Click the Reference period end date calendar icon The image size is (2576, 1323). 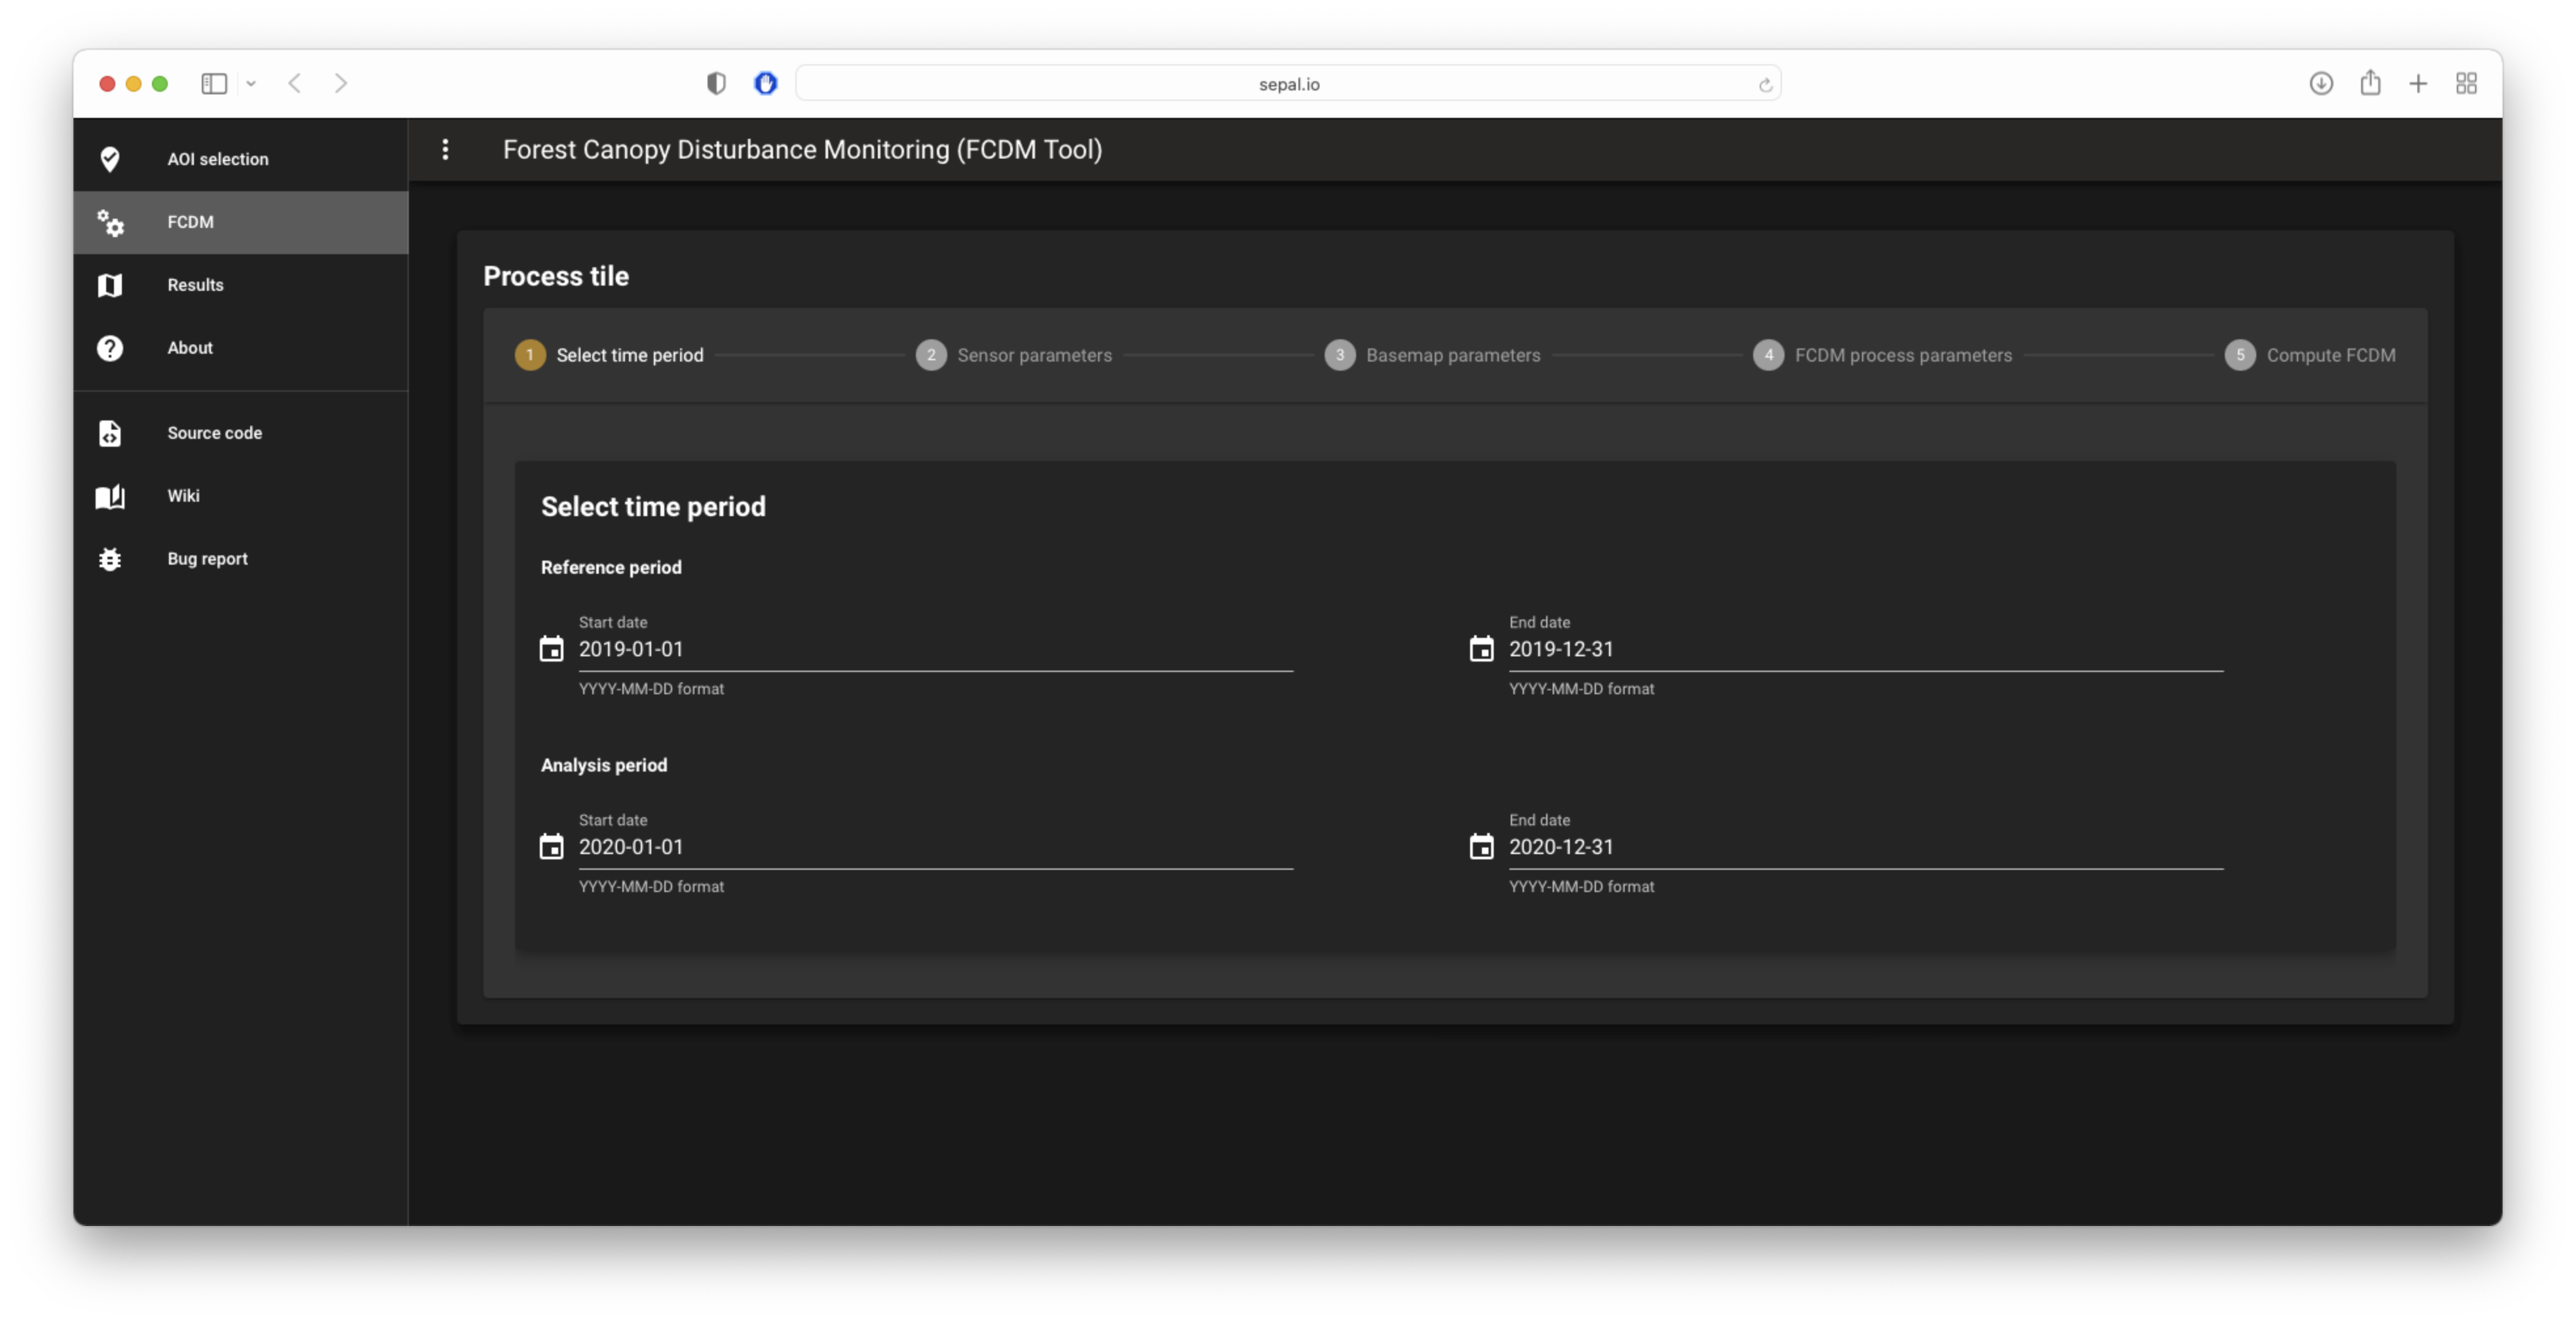tap(1481, 649)
